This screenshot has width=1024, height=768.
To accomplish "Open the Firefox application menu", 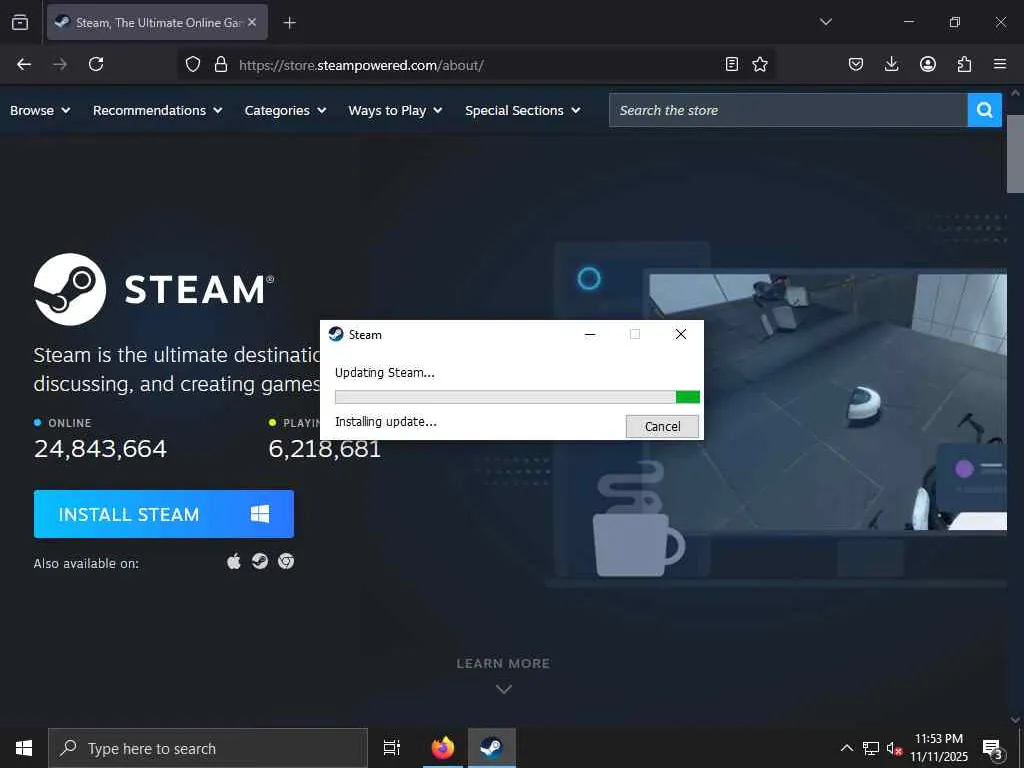I will tap(1000, 64).
